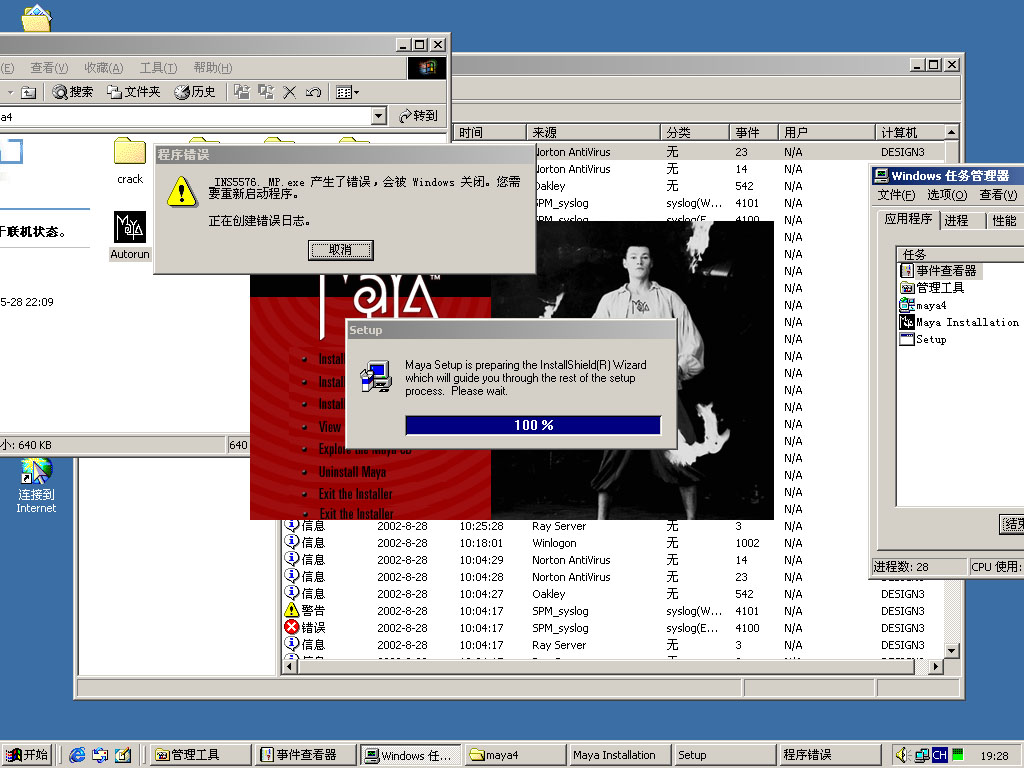The width and height of the screenshot is (1024, 768).
Task: Sort events by the 计算机 column header
Action: (x=910, y=133)
